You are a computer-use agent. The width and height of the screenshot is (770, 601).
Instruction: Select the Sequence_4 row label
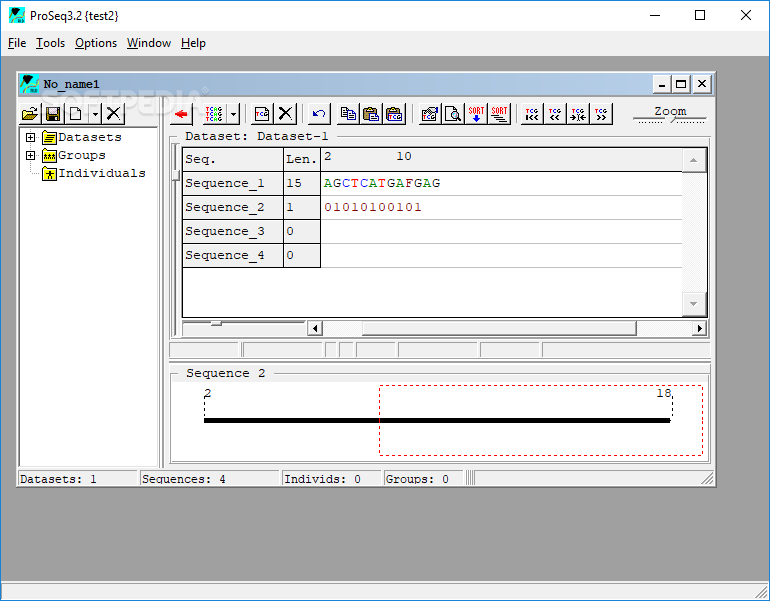233,255
